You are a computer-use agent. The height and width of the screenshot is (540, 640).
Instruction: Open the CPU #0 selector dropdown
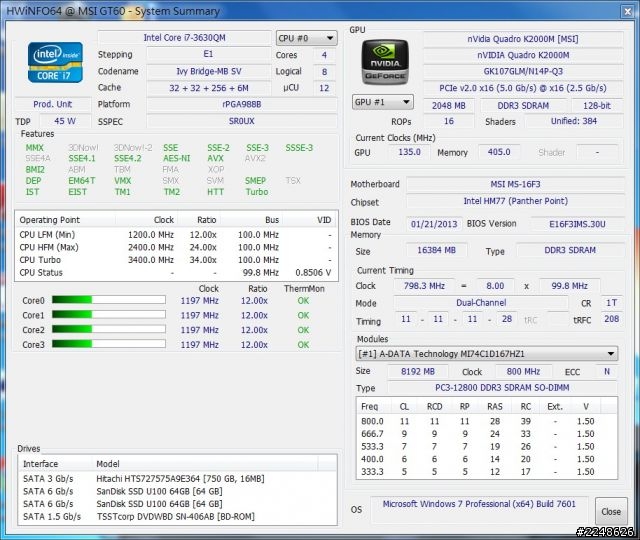(x=307, y=38)
